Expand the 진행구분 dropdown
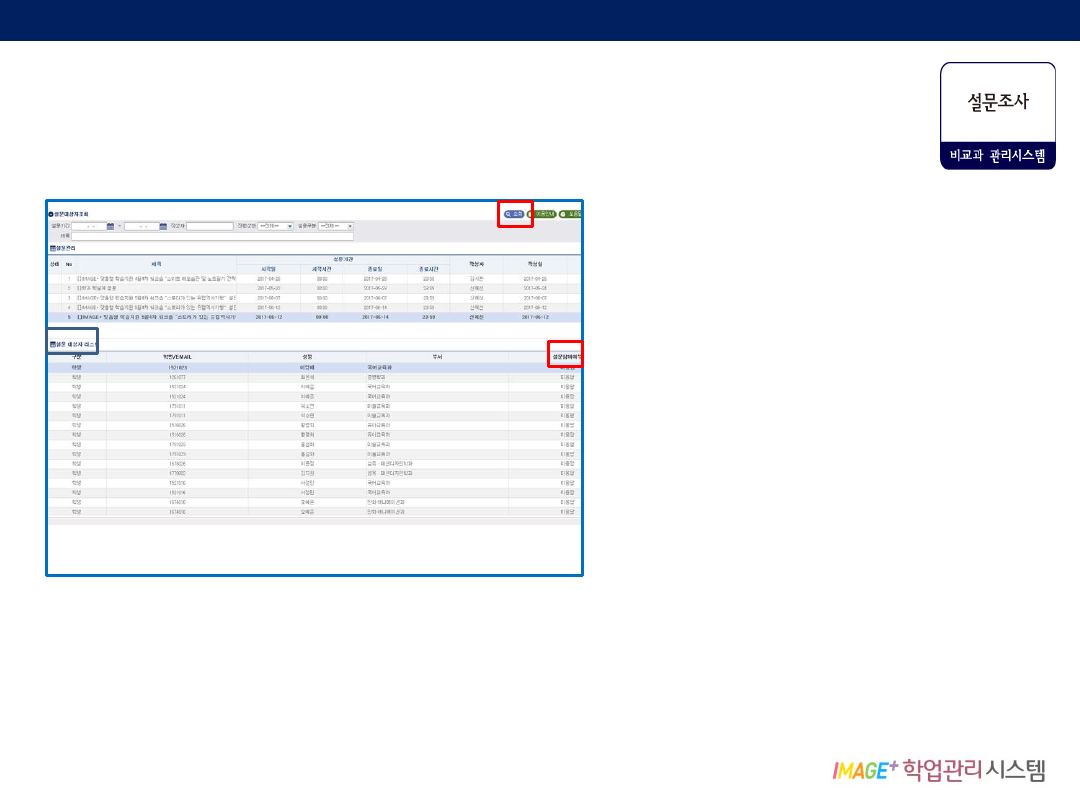This screenshot has width=1080, height=810. tap(275, 226)
